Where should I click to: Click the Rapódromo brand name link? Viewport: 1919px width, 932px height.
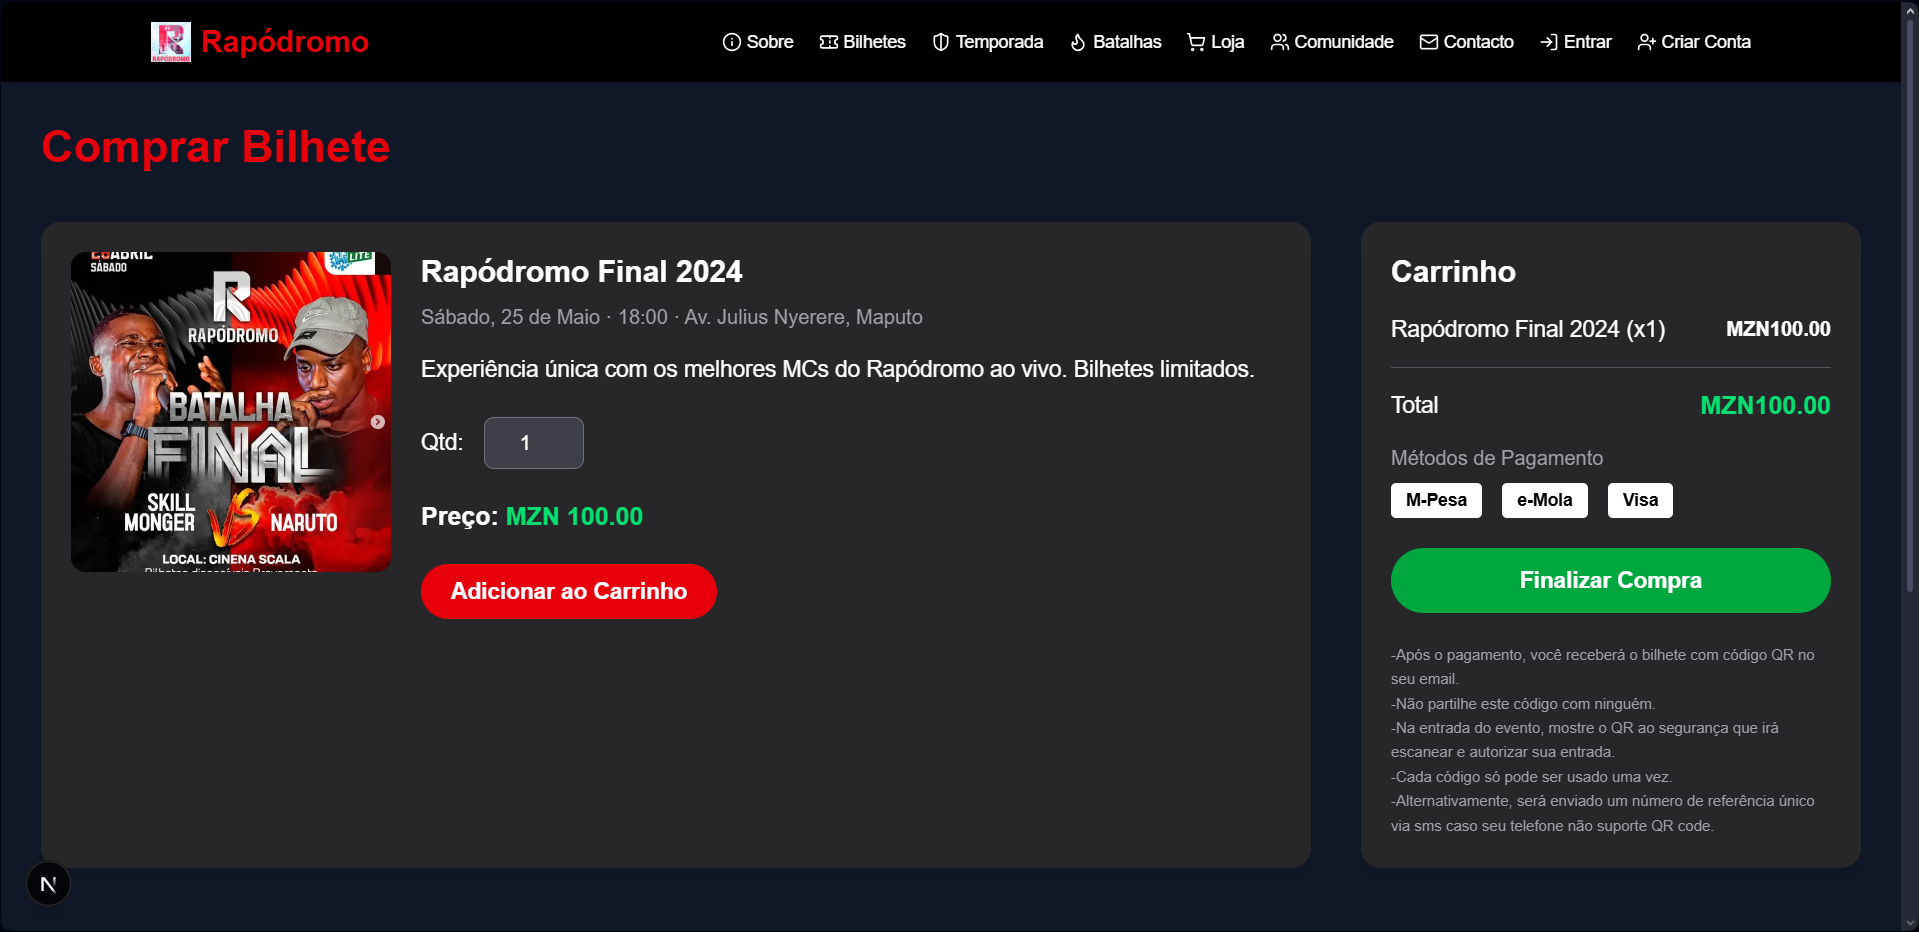285,42
